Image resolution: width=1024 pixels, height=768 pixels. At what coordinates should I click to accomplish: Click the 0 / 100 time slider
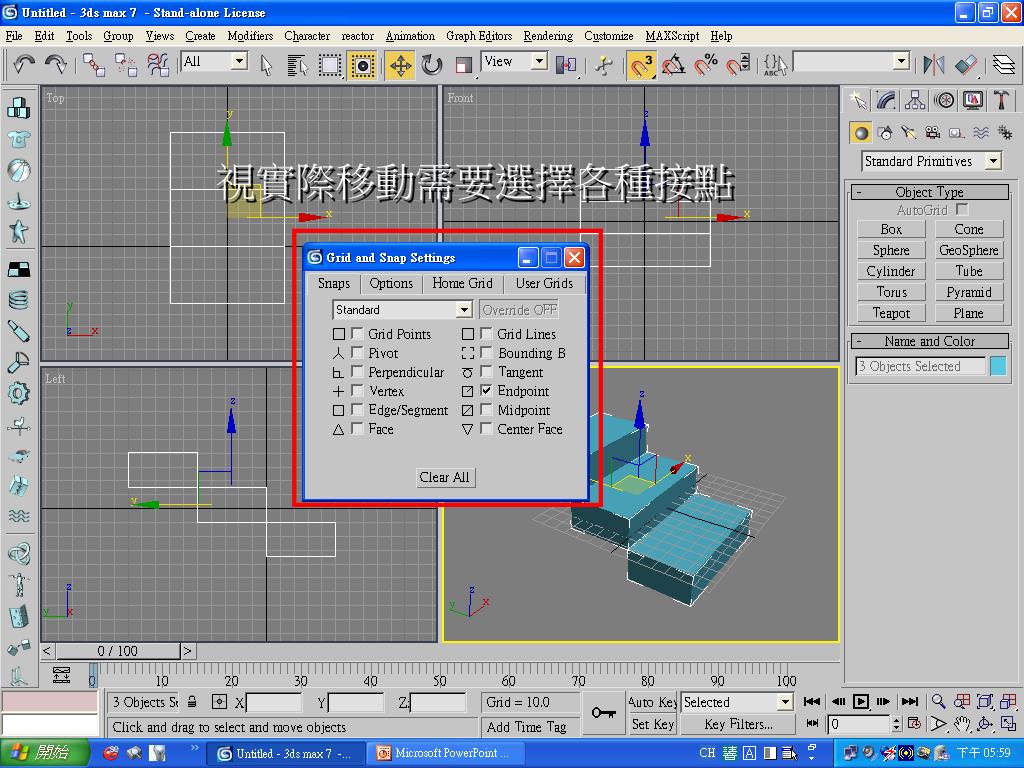[x=118, y=650]
